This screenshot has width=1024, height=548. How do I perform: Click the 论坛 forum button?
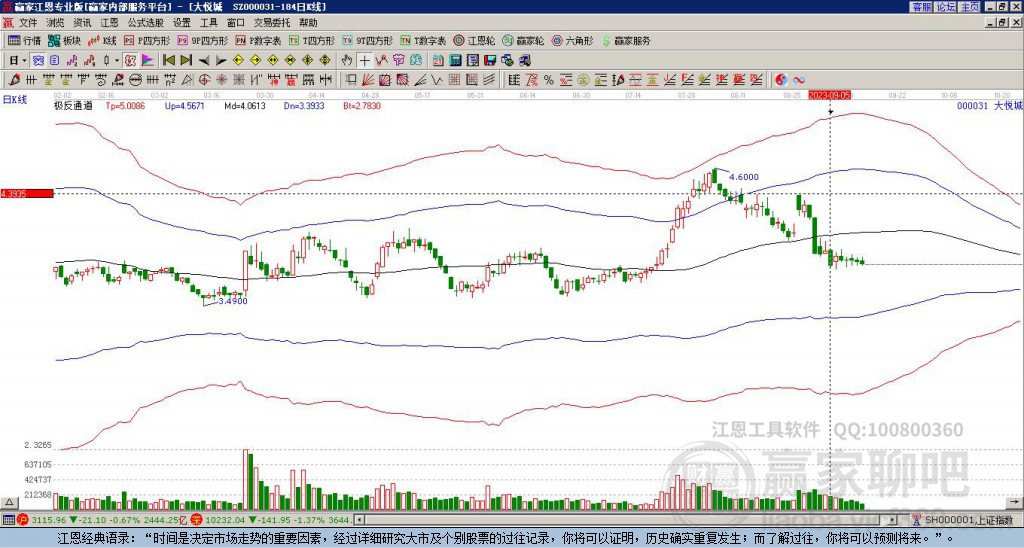click(x=945, y=7)
